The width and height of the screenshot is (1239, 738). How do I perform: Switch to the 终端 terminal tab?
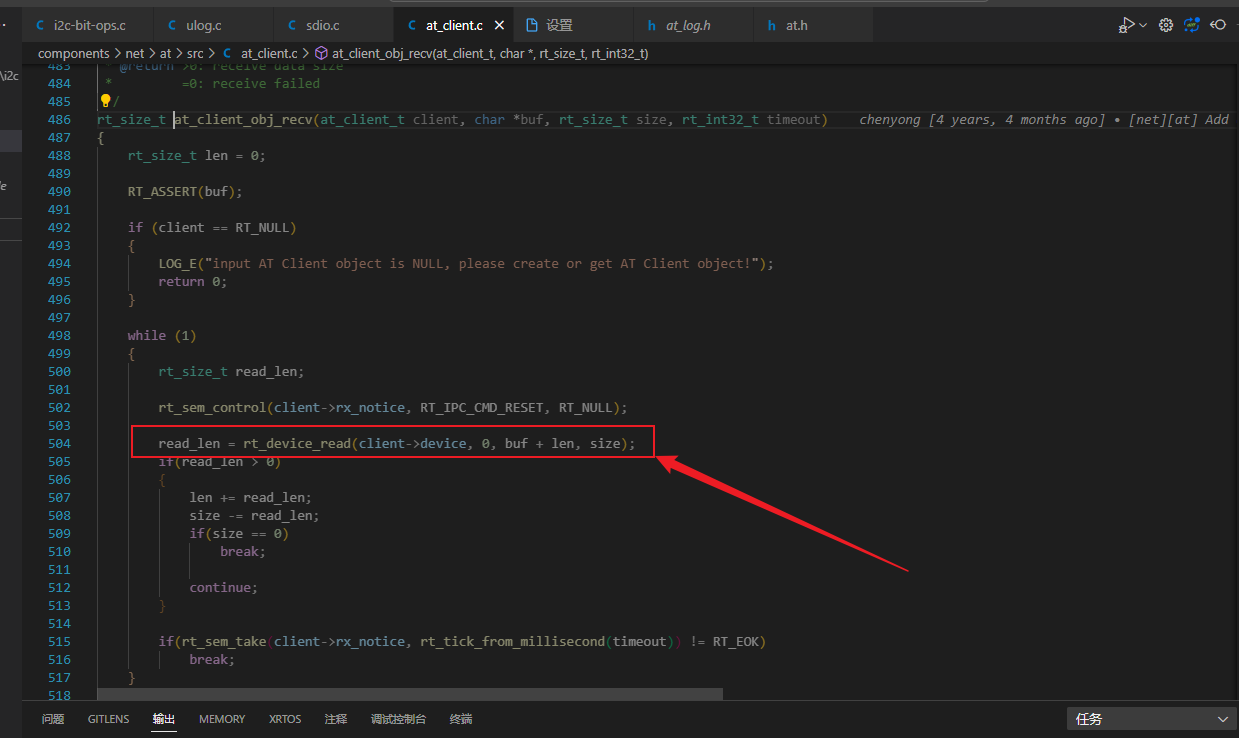(x=461, y=719)
